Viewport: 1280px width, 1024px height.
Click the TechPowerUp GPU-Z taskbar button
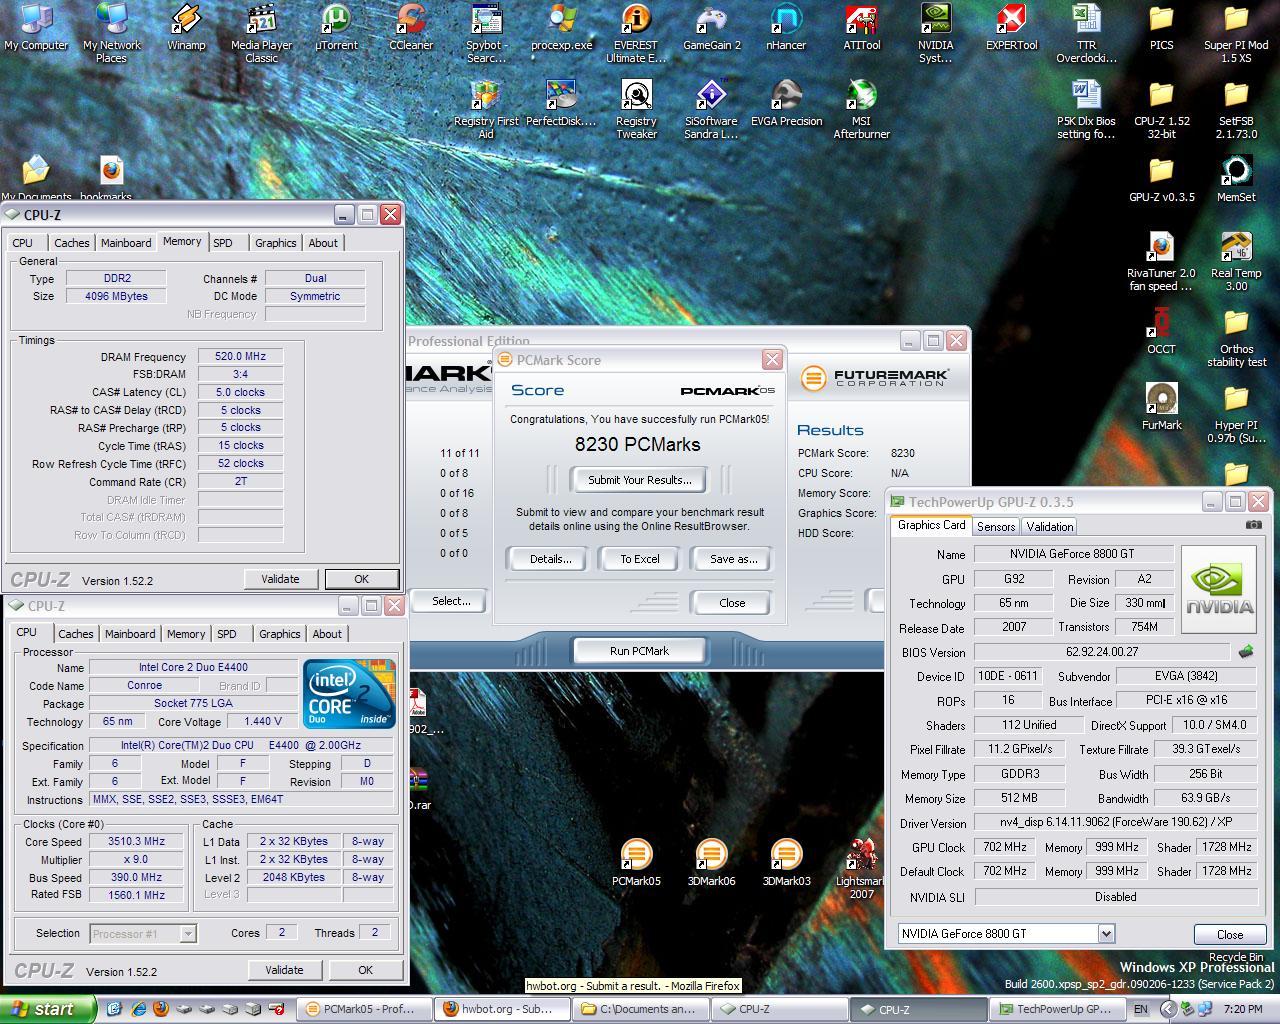click(x=1055, y=1009)
